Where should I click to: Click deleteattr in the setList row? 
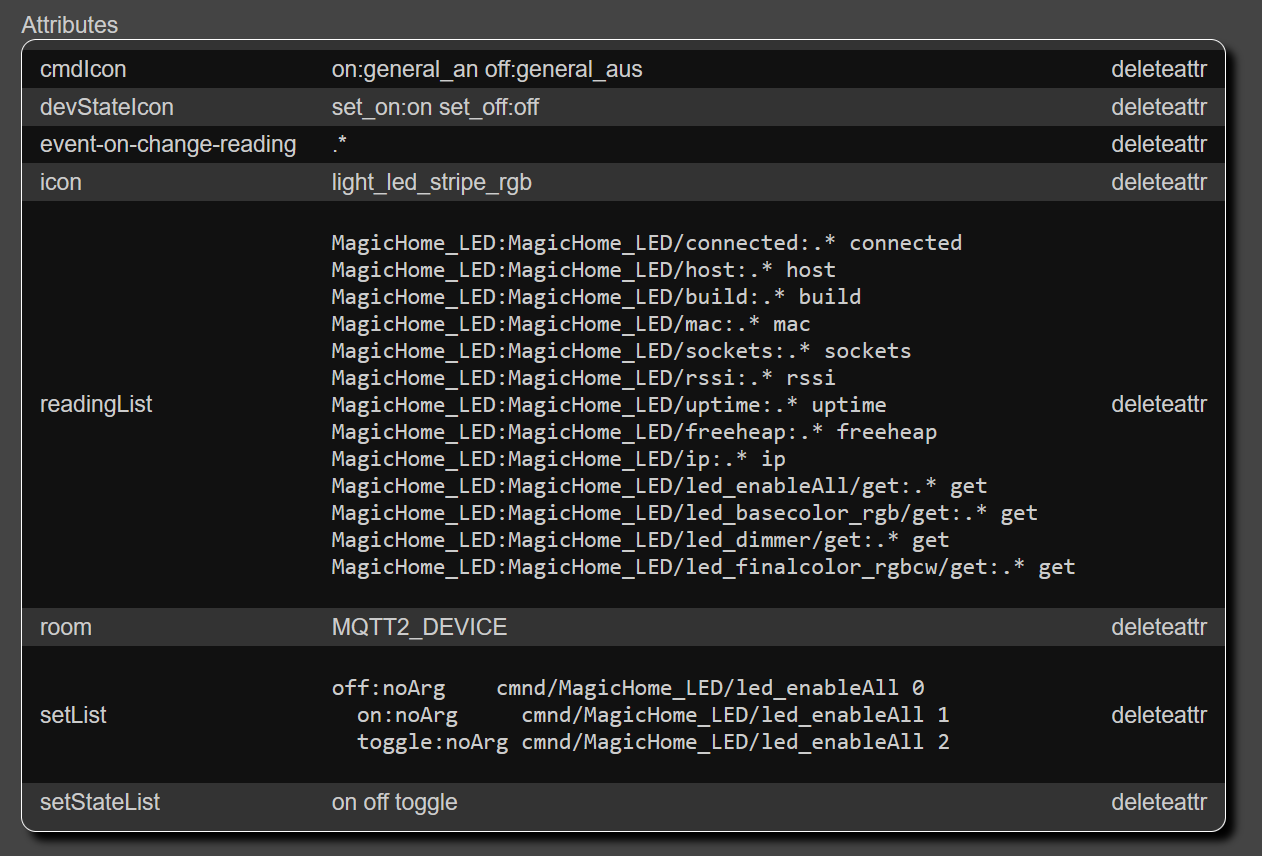point(1159,716)
